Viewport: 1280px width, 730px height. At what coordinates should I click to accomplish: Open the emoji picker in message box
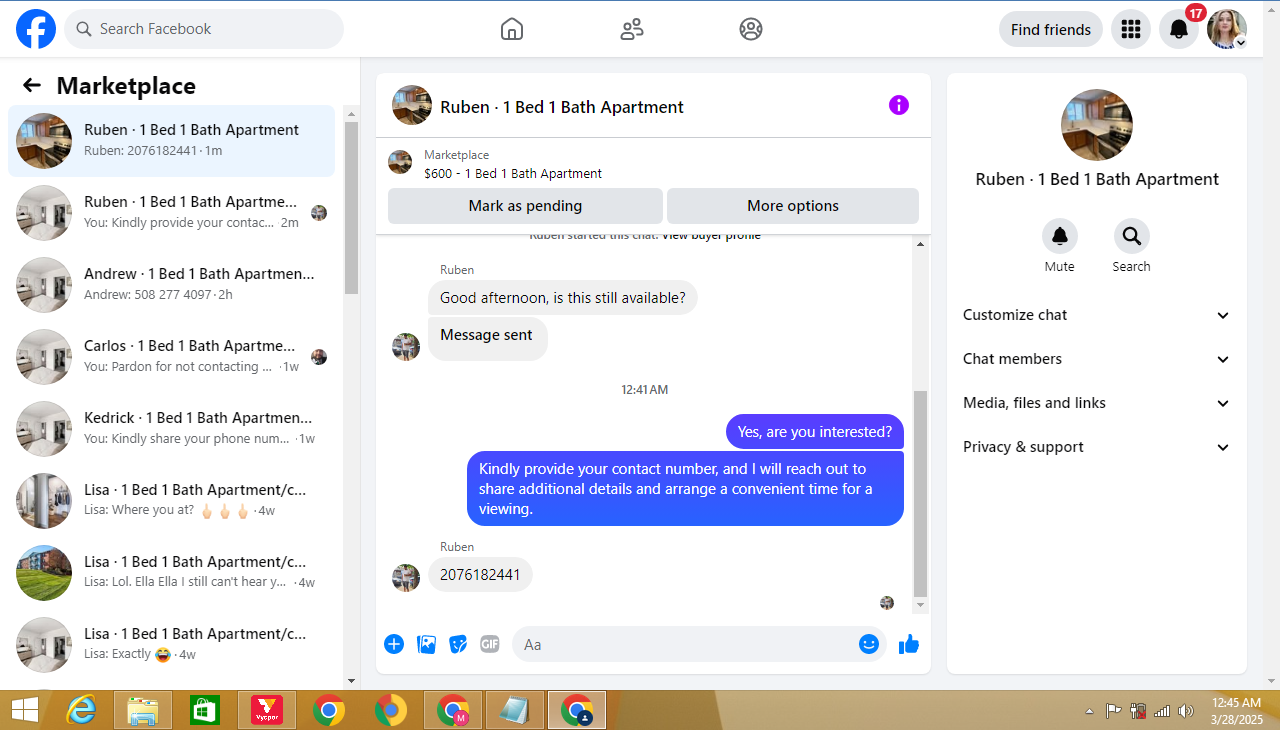pyautogui.click(x=869, y=644)
